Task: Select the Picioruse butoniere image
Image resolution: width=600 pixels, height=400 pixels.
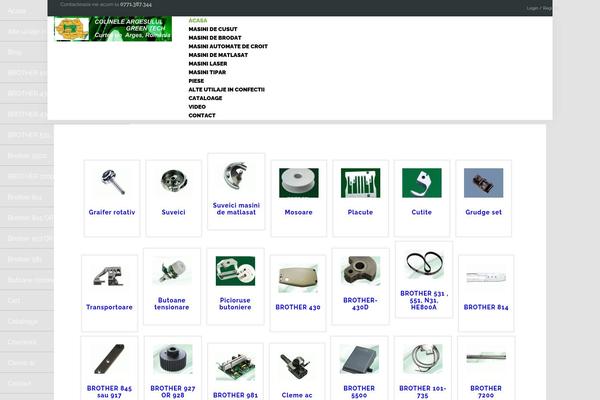Action: tap(235, 271)
